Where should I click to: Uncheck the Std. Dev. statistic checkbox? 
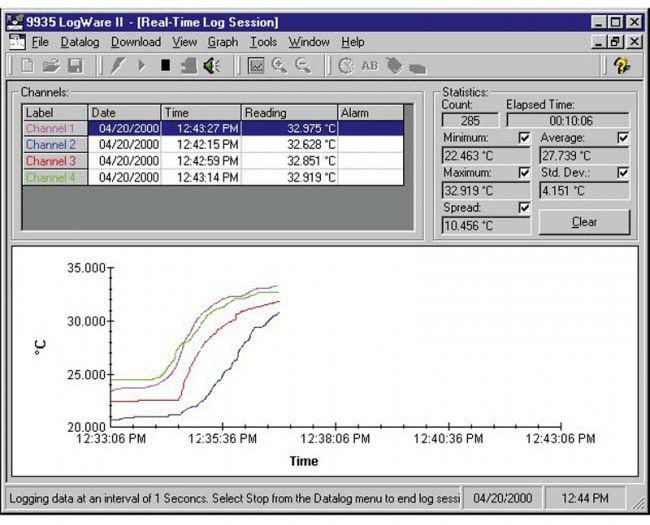pyautogui.click(x=623, y=173)
